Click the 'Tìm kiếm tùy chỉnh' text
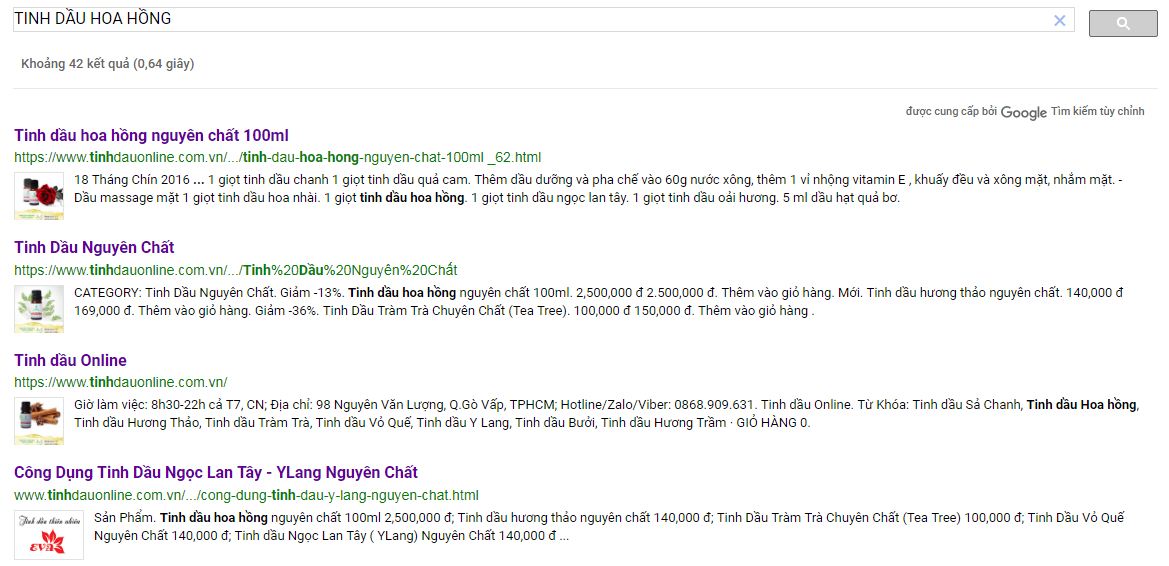This screenshot has width=1169, height=566. click(1097, 112)
